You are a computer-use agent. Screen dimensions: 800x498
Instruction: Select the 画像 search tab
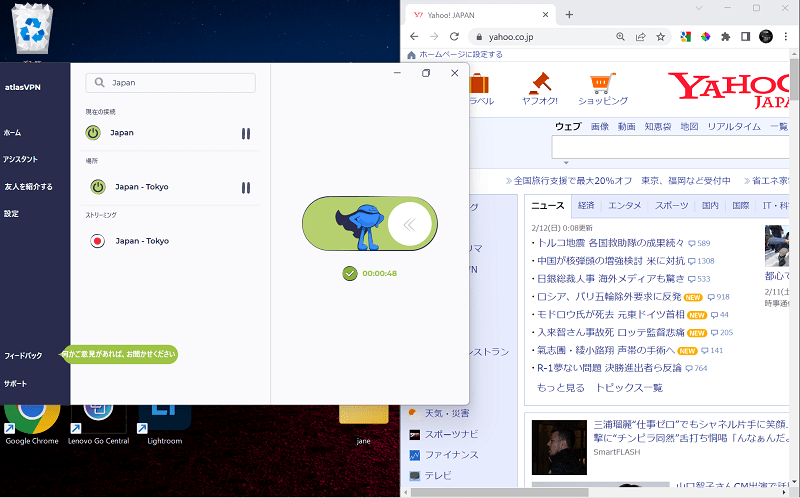tap(599, 127)
